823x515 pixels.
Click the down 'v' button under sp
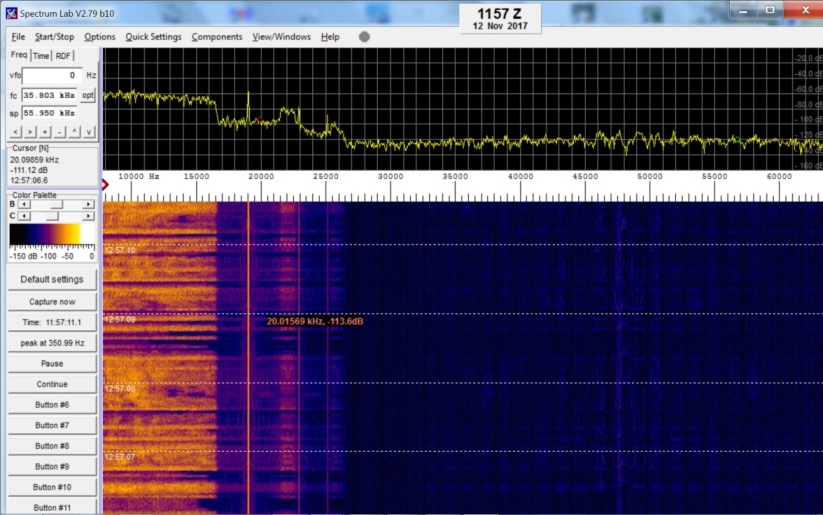(89, 132)
